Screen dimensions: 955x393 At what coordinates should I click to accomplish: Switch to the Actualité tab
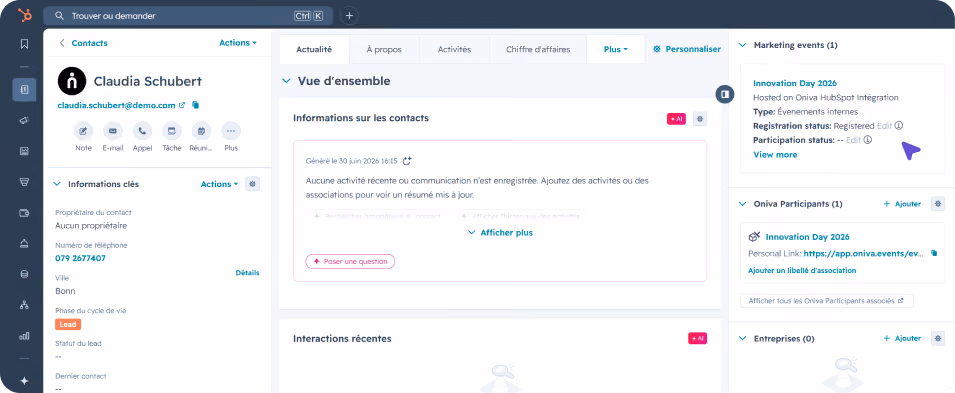click(314, 49)
